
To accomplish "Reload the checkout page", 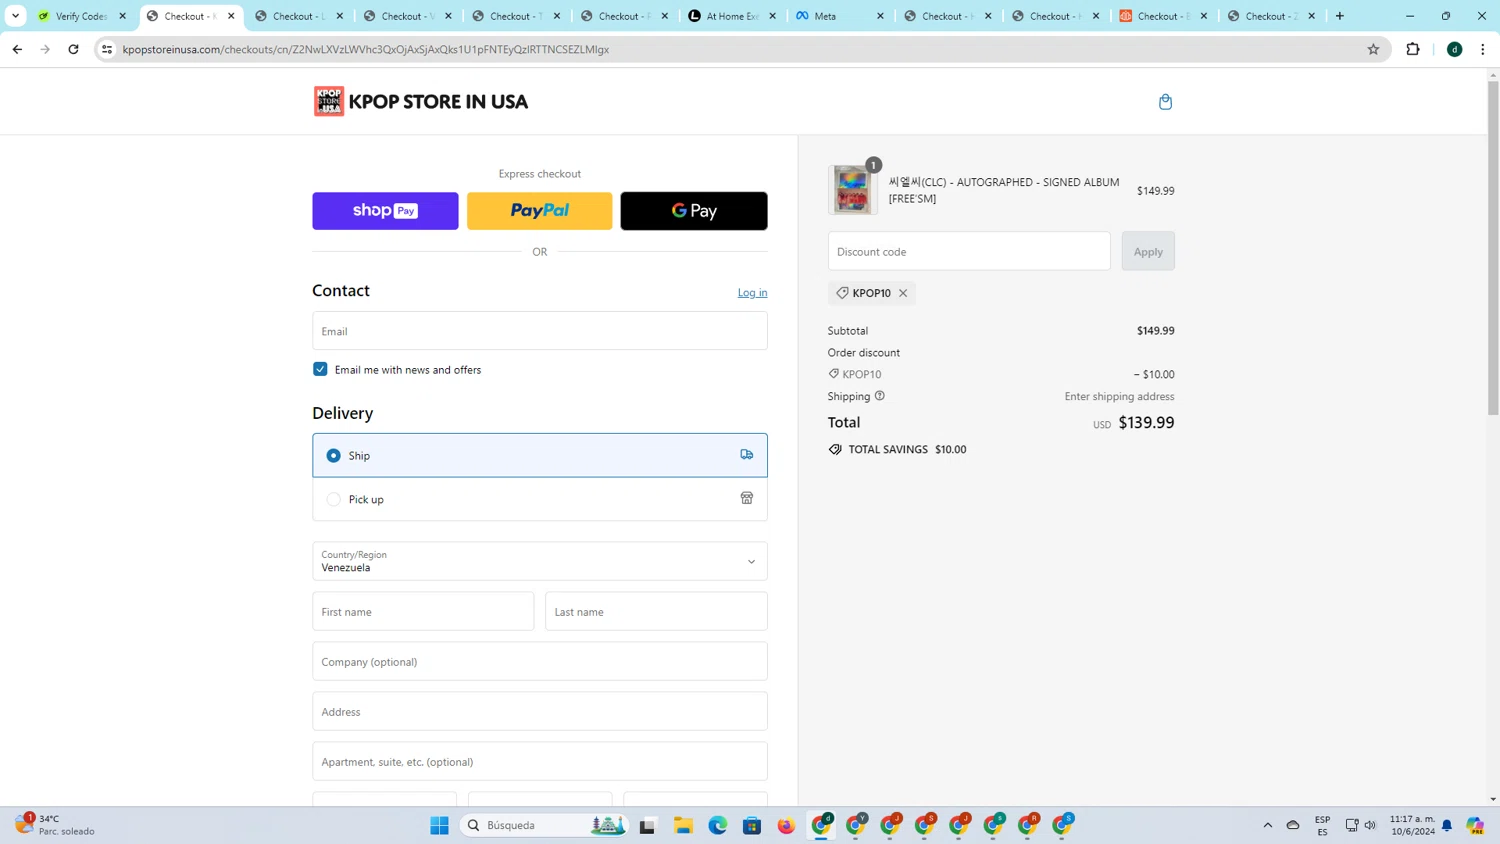I will 73,49.
